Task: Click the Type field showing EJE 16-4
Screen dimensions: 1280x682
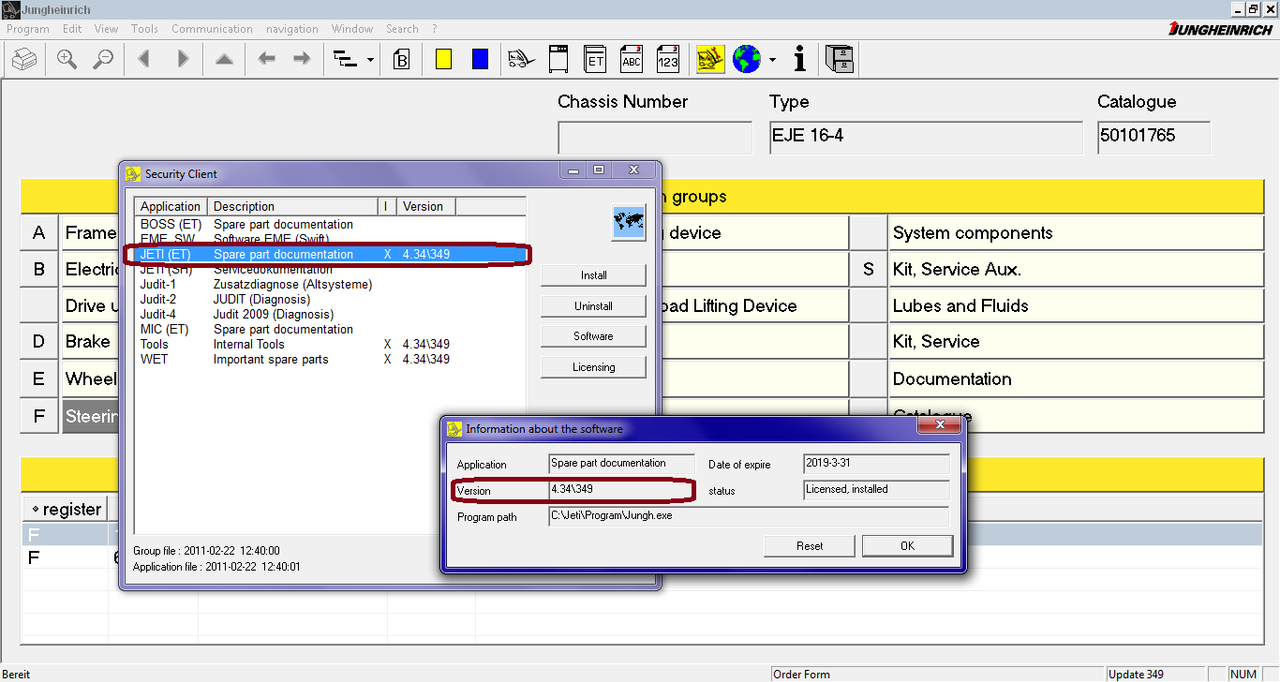Action: pyautogui.click(x=925, y=138)
